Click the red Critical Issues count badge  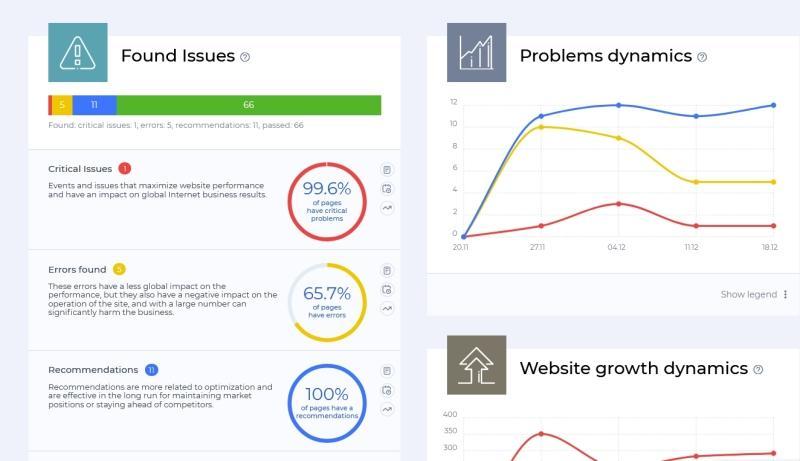tap(124, 168)
